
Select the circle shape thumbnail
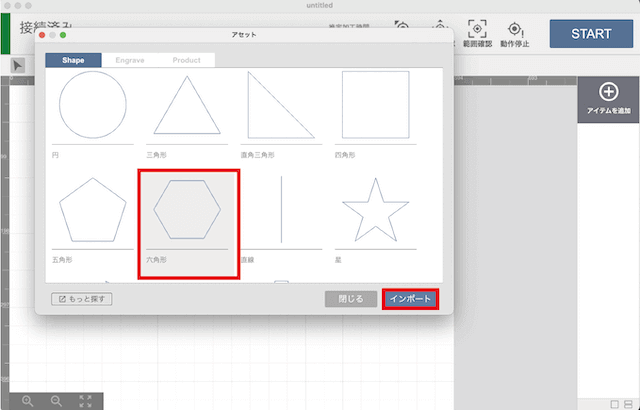pyautogui.click(x=93, y=105)
